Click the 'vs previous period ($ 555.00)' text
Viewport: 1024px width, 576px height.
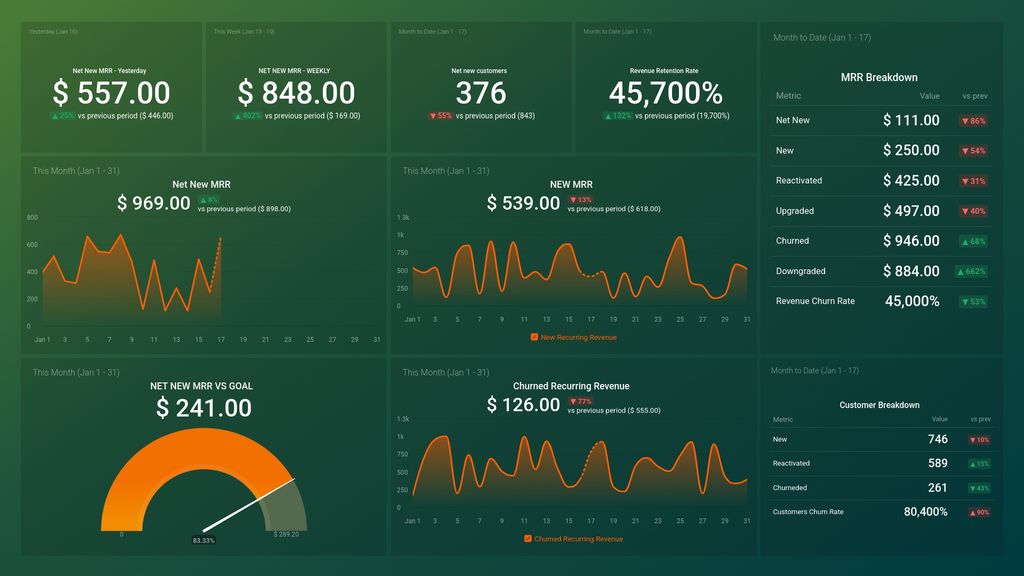pos(614,411)
